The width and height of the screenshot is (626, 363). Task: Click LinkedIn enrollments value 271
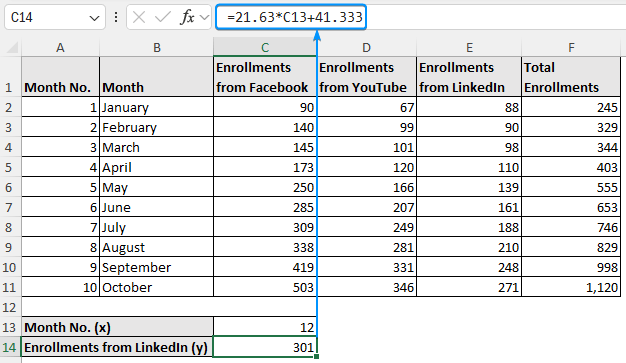click(x=469, y=287)
